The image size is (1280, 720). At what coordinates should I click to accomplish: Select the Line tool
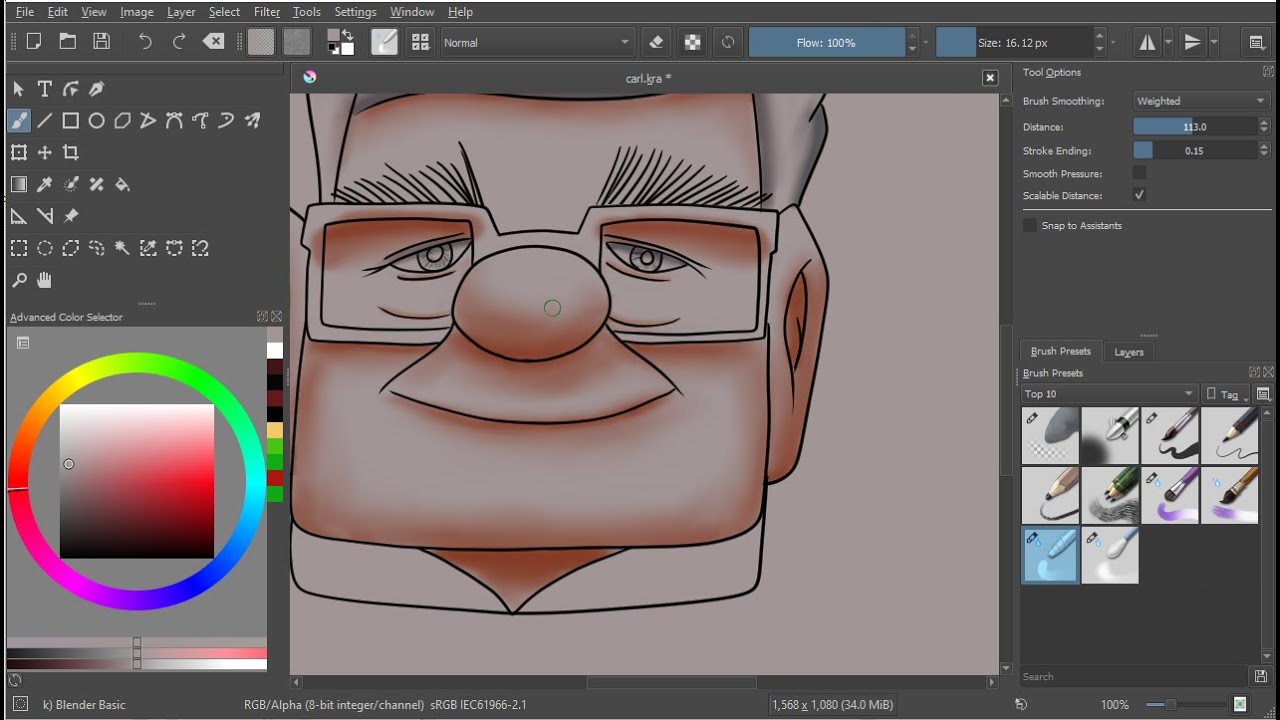(45, 121)
